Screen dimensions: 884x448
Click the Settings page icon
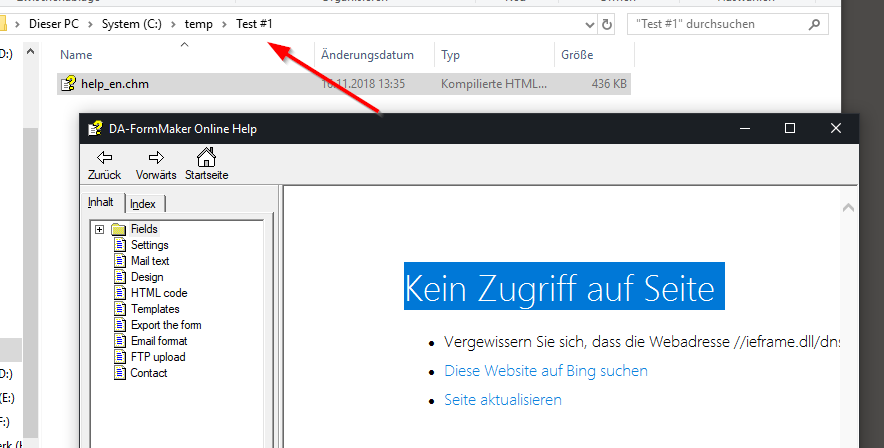point(120,245)
